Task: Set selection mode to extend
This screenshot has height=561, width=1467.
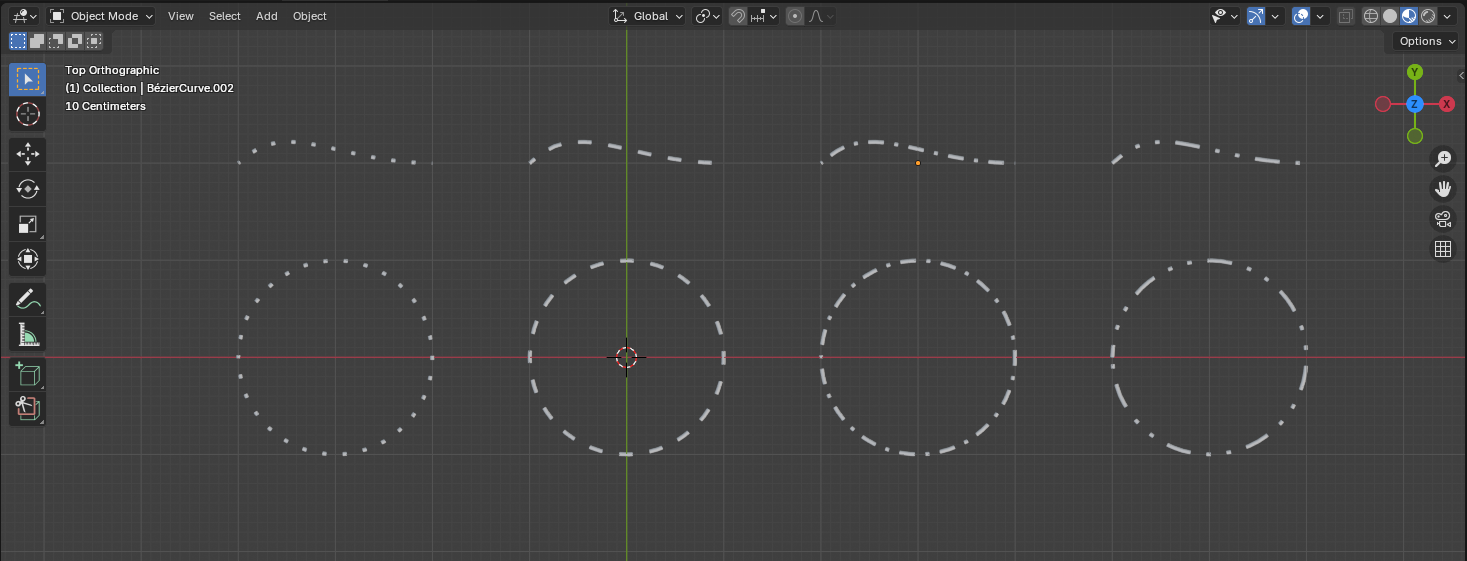Action: (x=37, y=41)
